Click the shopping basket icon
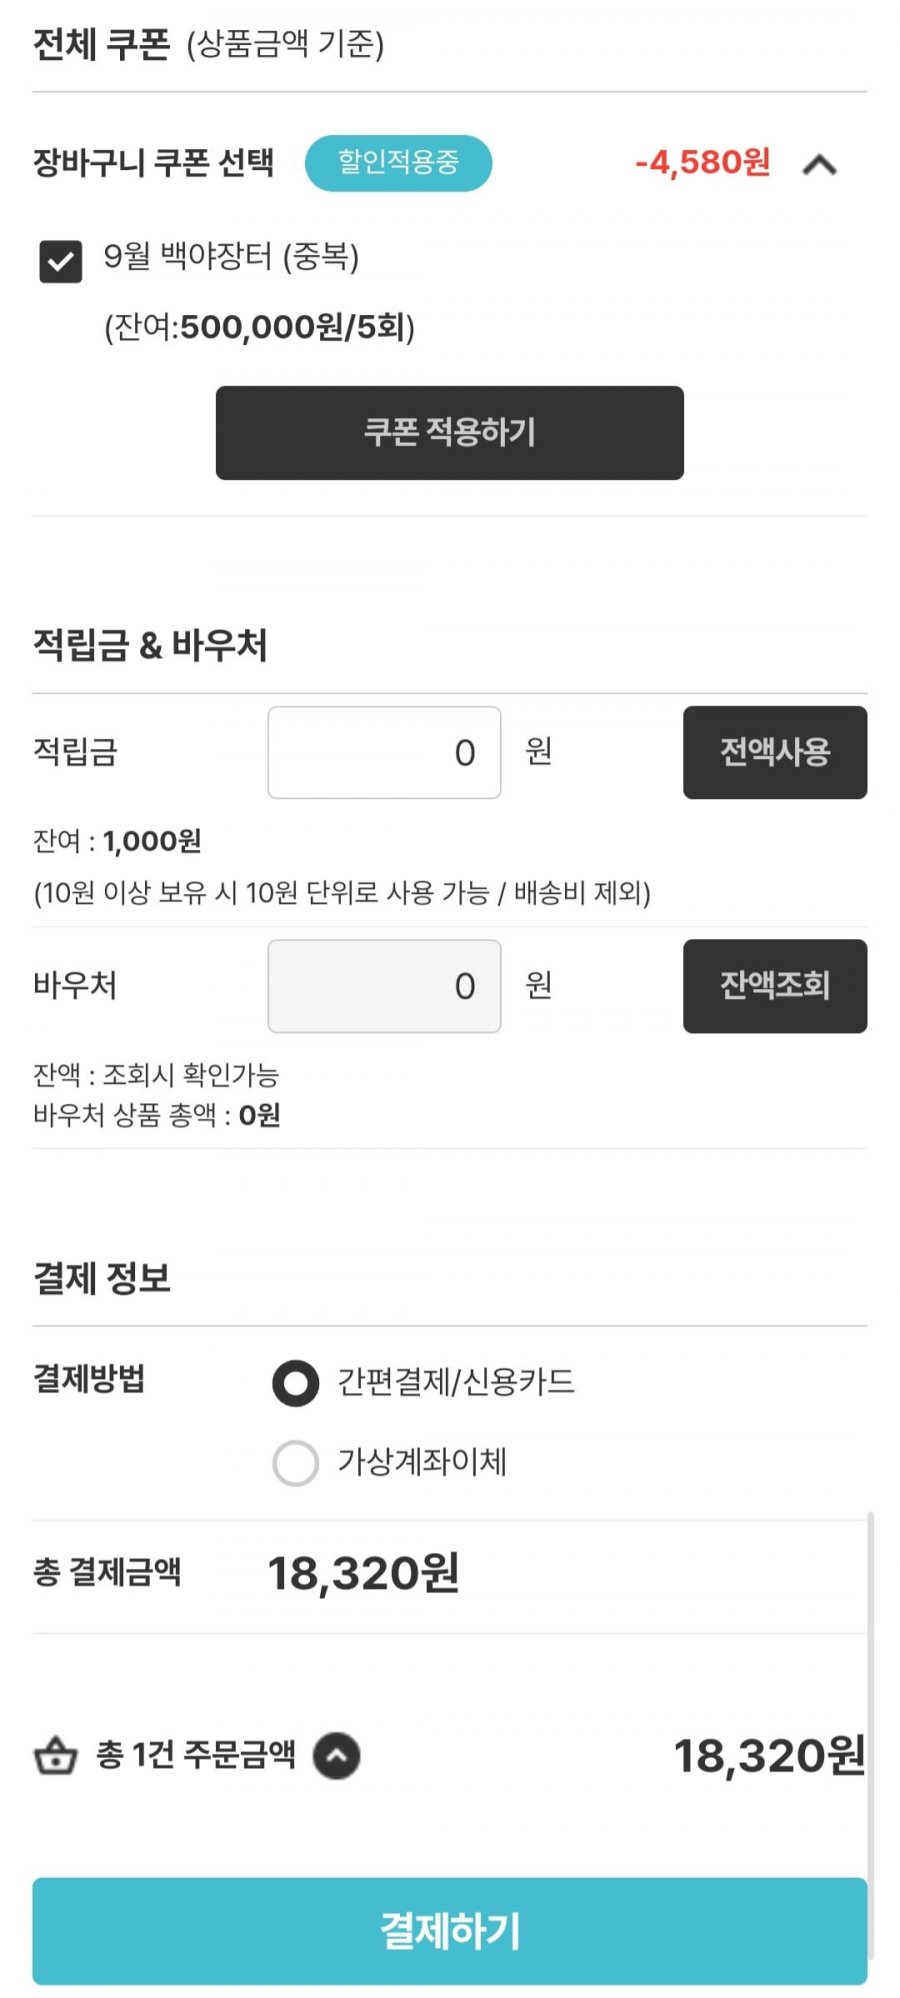Image resolution: width=900 pixels, height=1998 pixels. click(56, 1755)
